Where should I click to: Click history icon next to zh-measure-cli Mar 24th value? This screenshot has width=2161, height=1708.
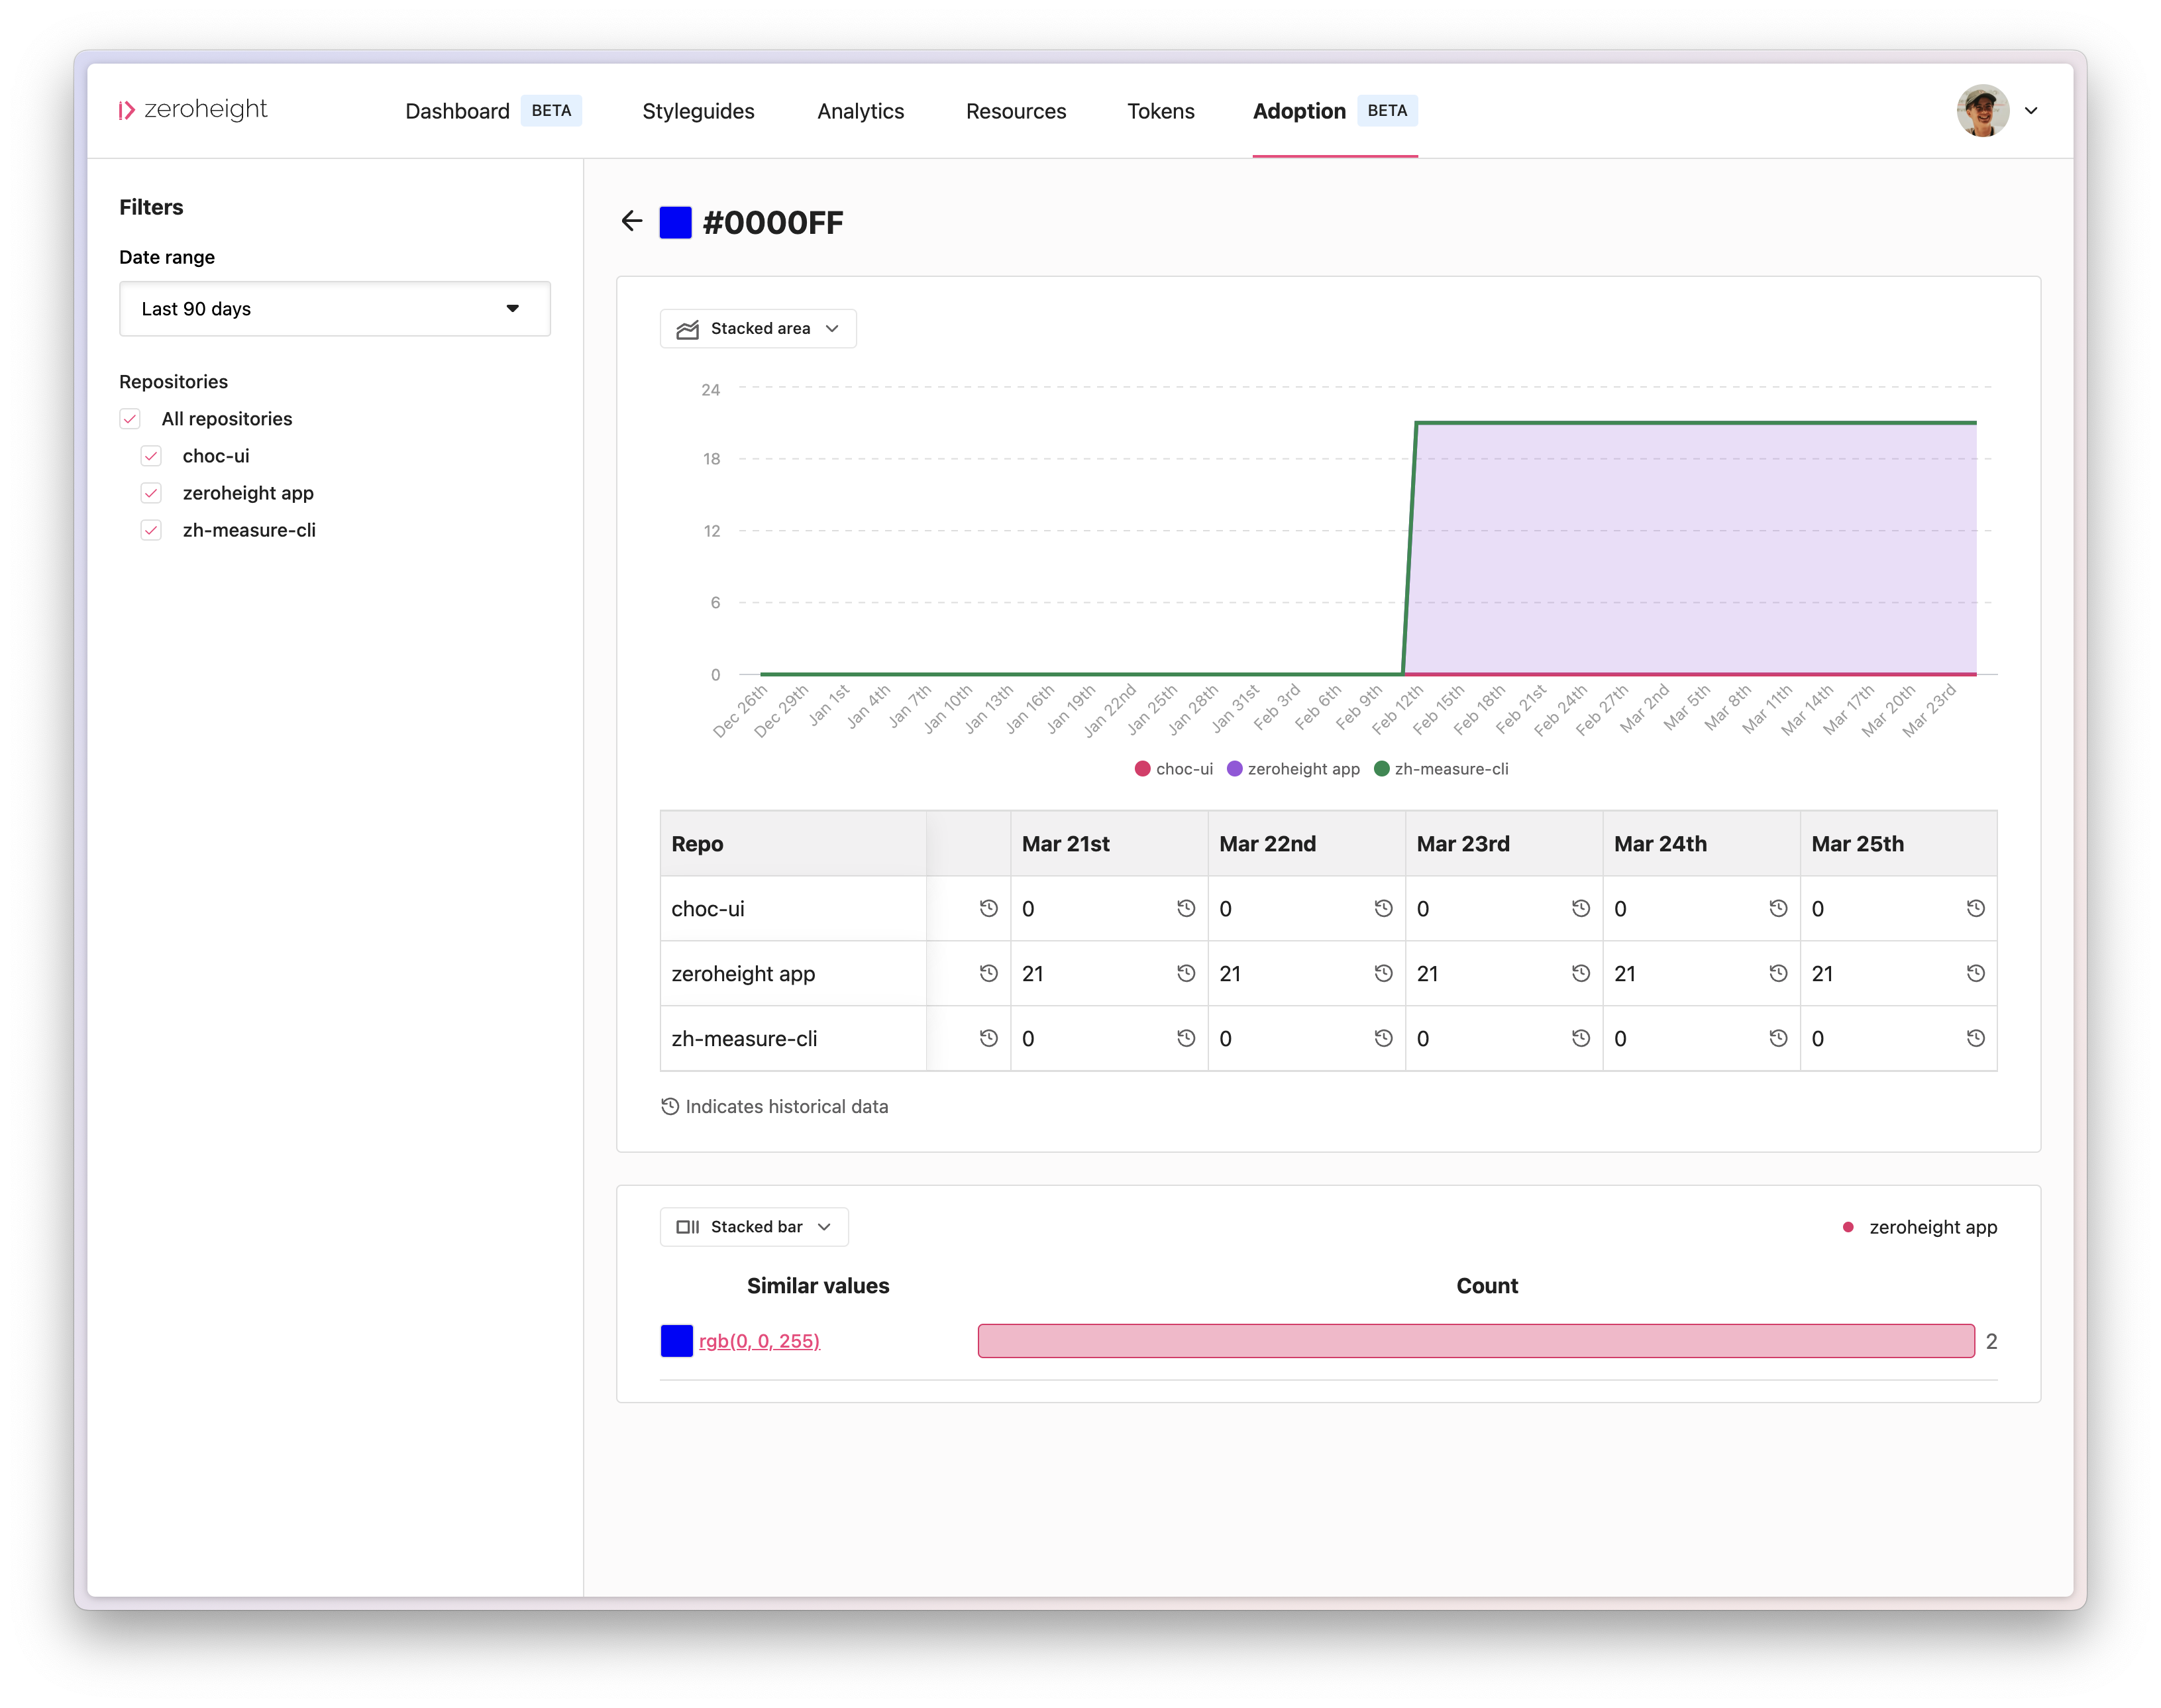click(x=1778, y=1038)
